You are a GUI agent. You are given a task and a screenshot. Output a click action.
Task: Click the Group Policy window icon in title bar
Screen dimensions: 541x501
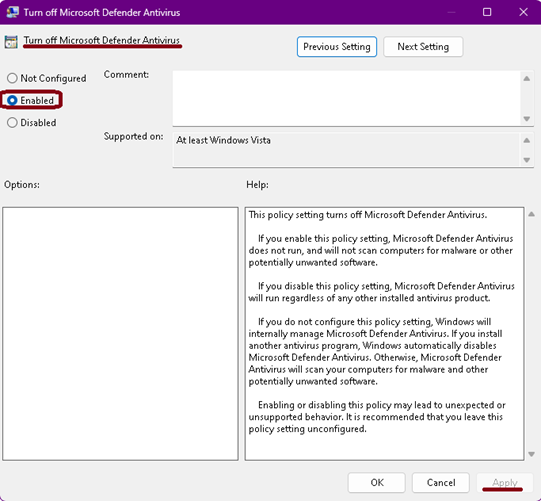point(12,12)
